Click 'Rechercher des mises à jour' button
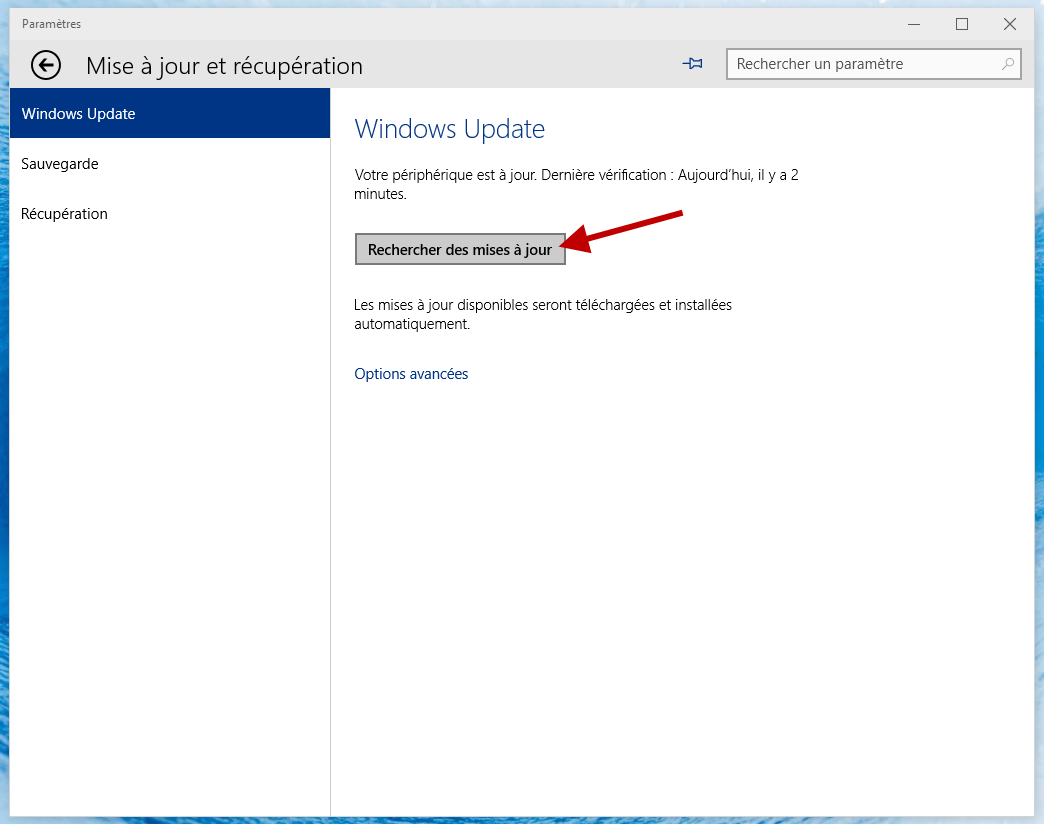Screen dimensions: 1044x824 [x=460, y=249]
